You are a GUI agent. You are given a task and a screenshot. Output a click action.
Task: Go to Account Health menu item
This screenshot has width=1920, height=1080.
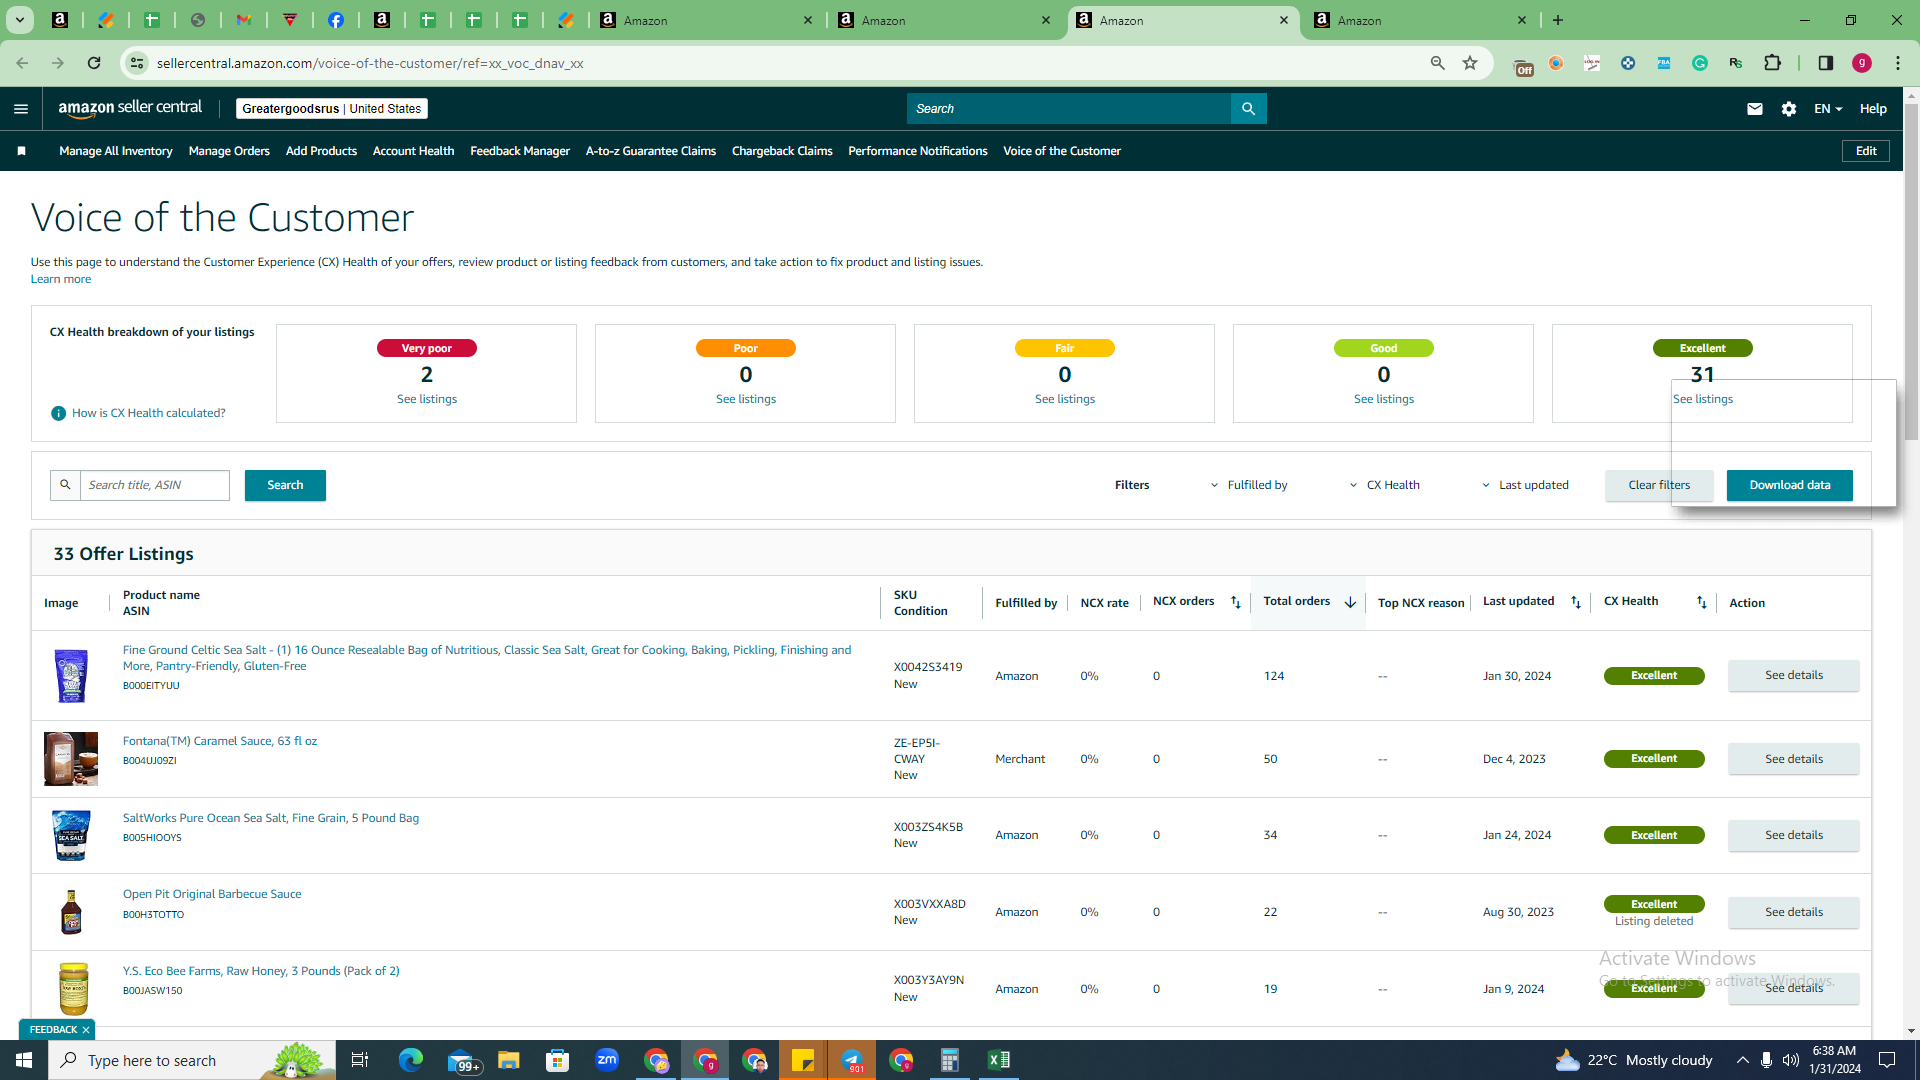click(413, 151)
